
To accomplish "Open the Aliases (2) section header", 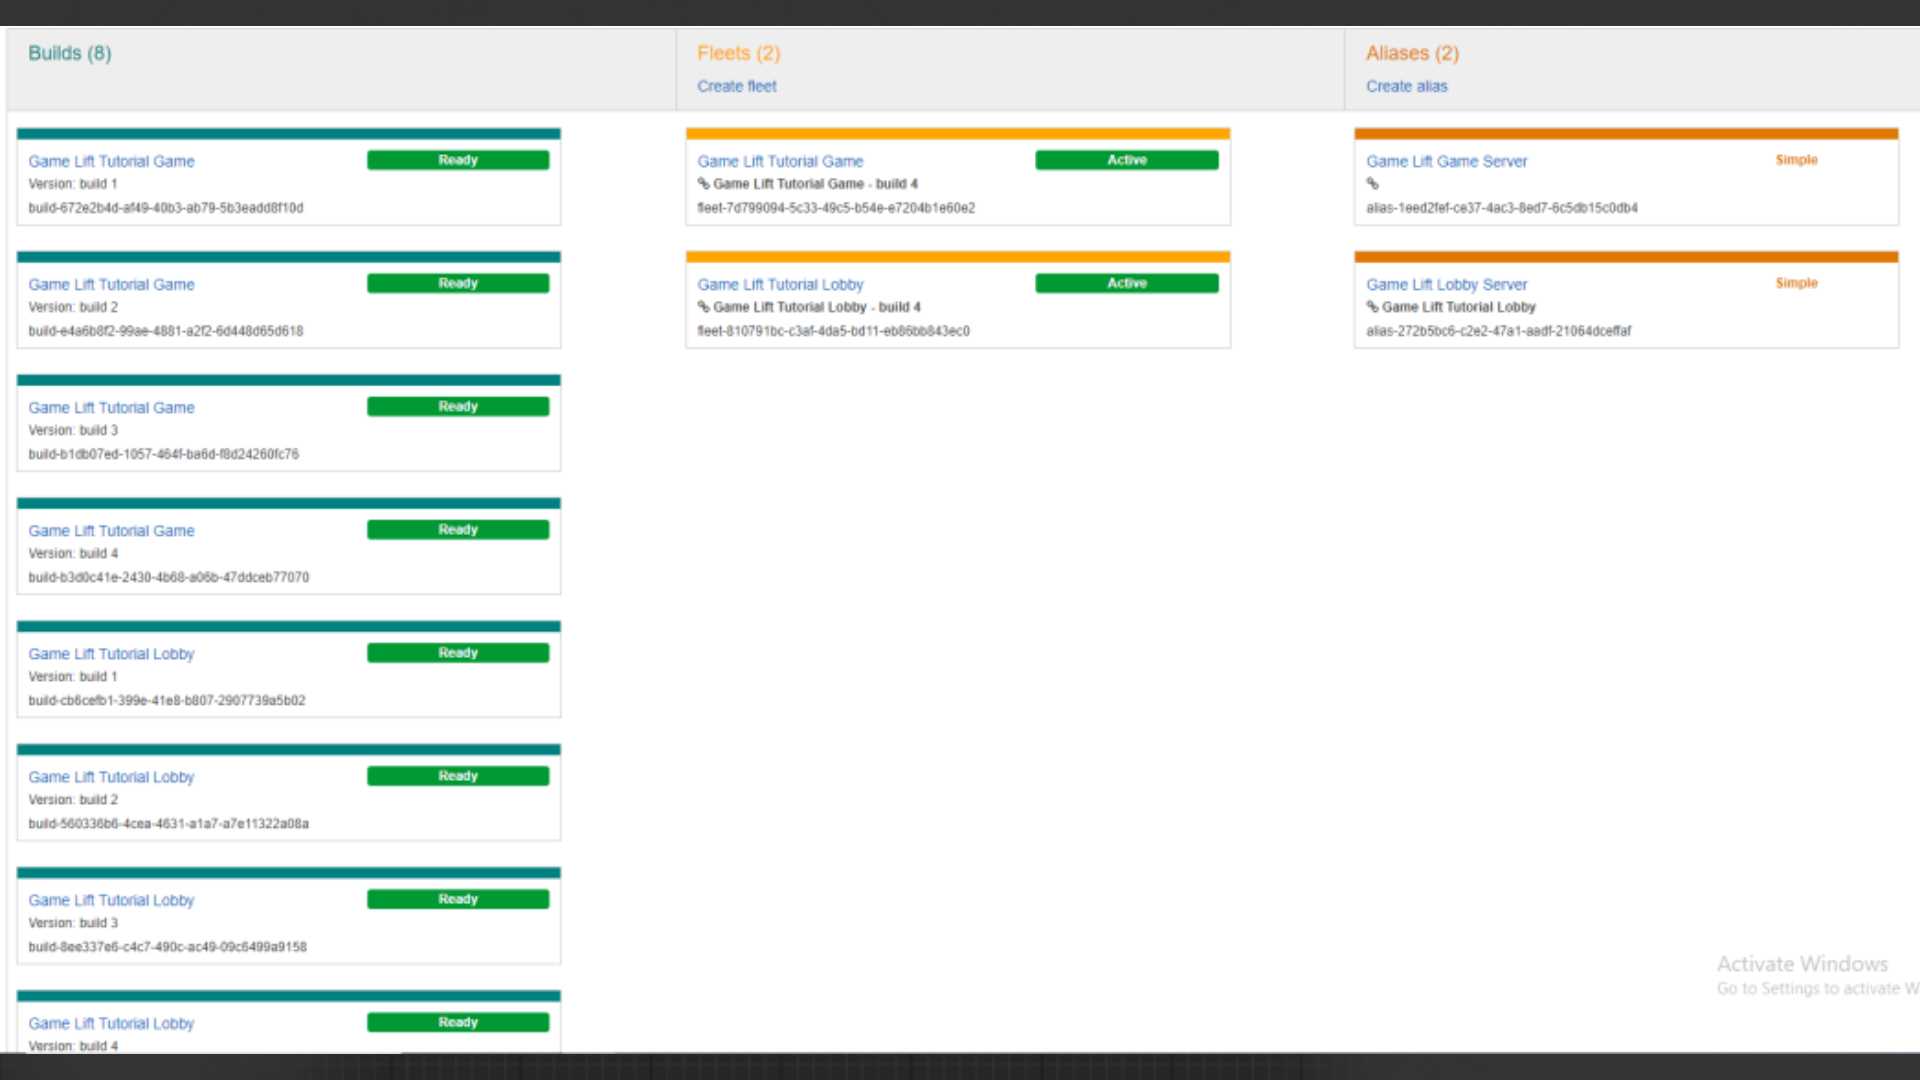I will [x=1412, y=53].
